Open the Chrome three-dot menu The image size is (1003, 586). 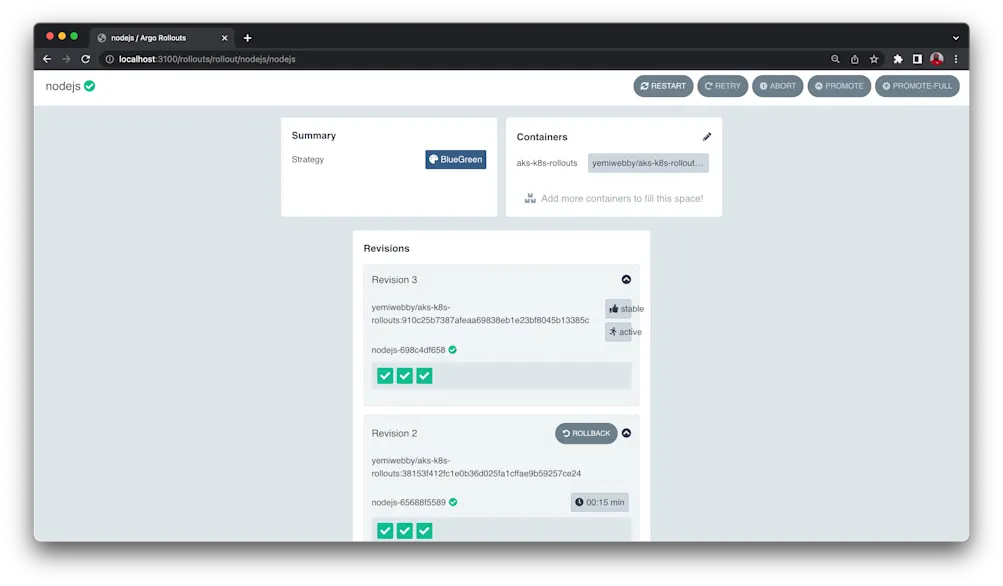pyautogui.click(x=956, y=59)
